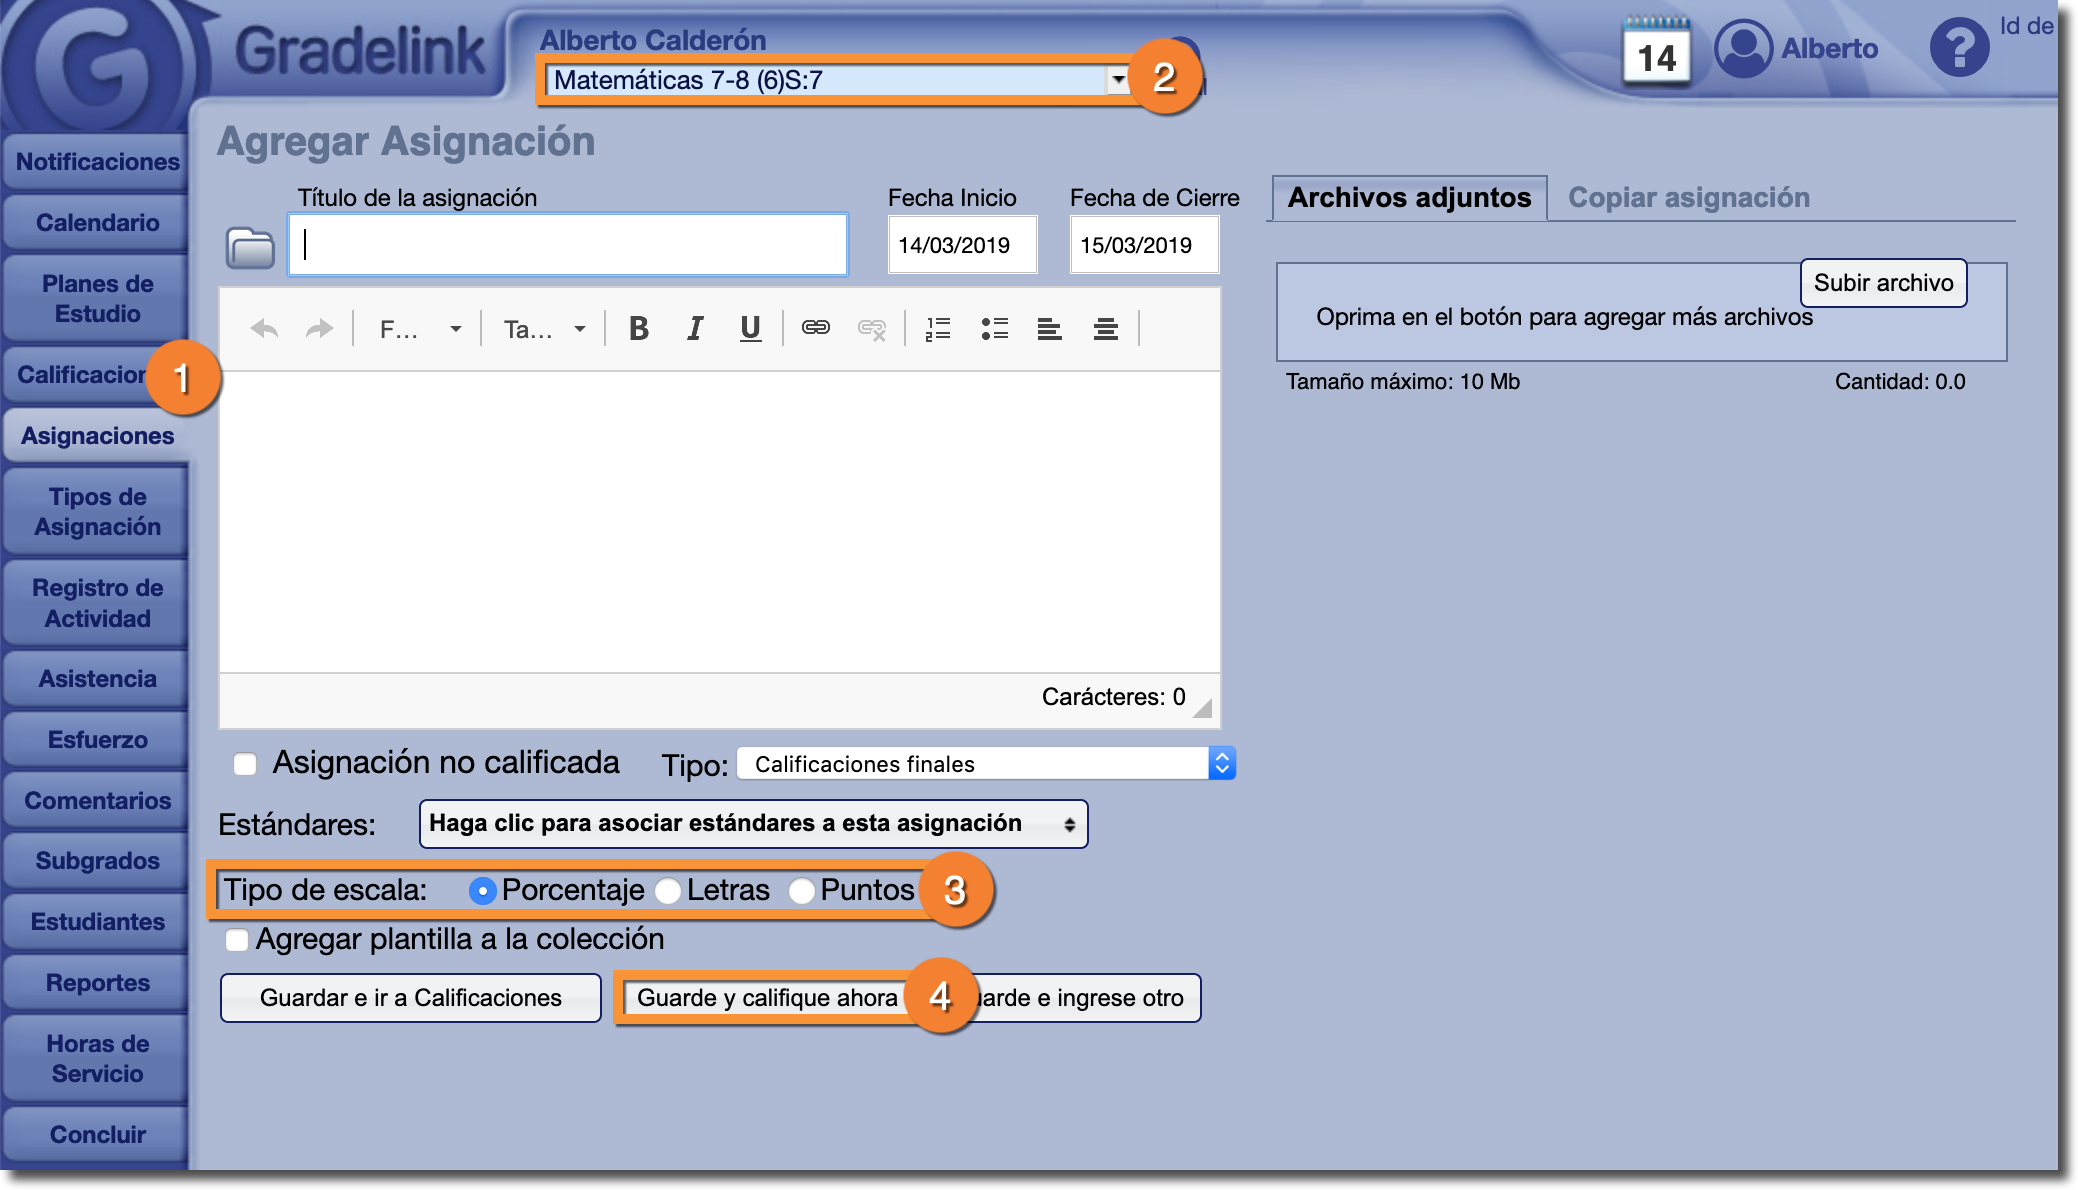Open Estándares association dropdown
The image size is (2078, 1190).
(x=753, y=824)
